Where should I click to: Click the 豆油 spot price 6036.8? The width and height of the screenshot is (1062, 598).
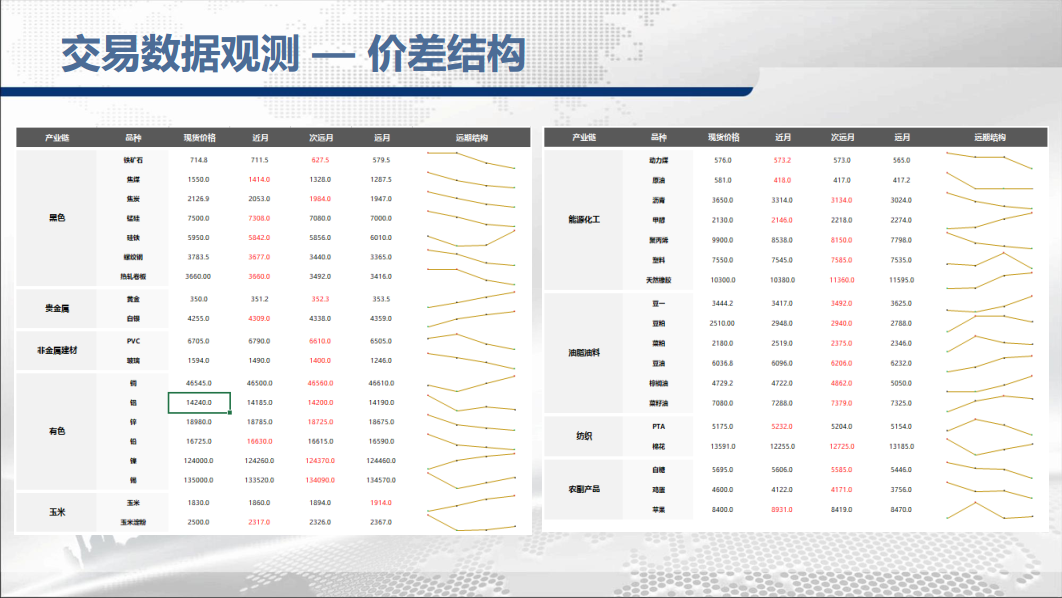click(723, 363)
